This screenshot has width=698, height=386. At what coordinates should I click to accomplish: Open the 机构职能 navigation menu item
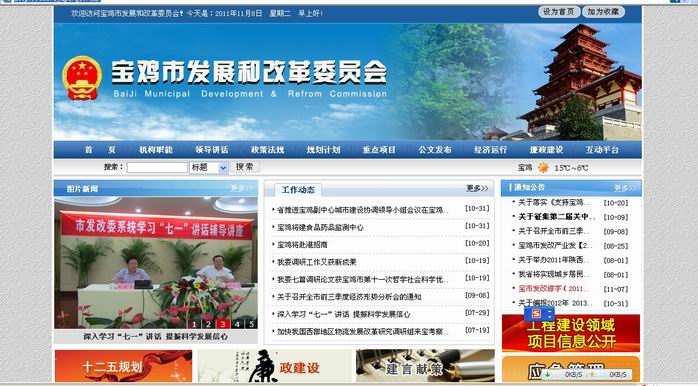[156, 150]
